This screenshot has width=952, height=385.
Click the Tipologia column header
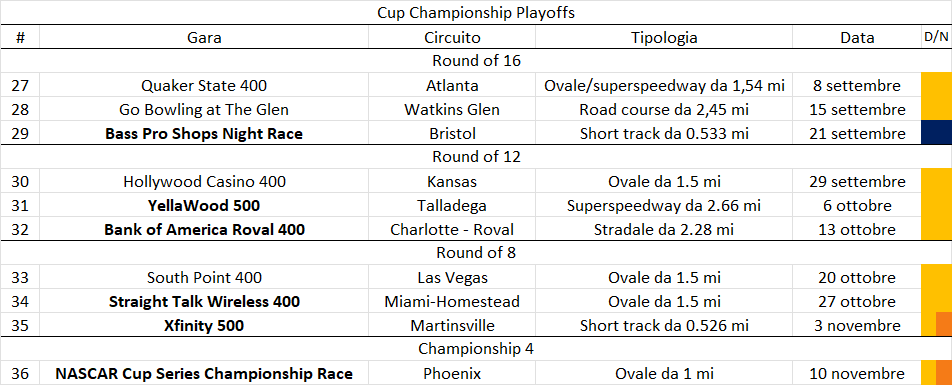(x=664, y=37)
